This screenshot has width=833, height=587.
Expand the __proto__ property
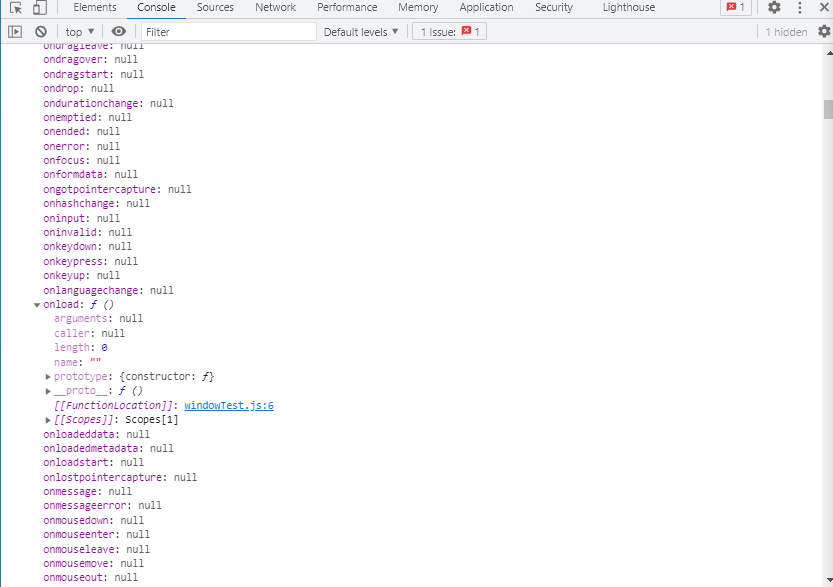click(x=48, y=391)
